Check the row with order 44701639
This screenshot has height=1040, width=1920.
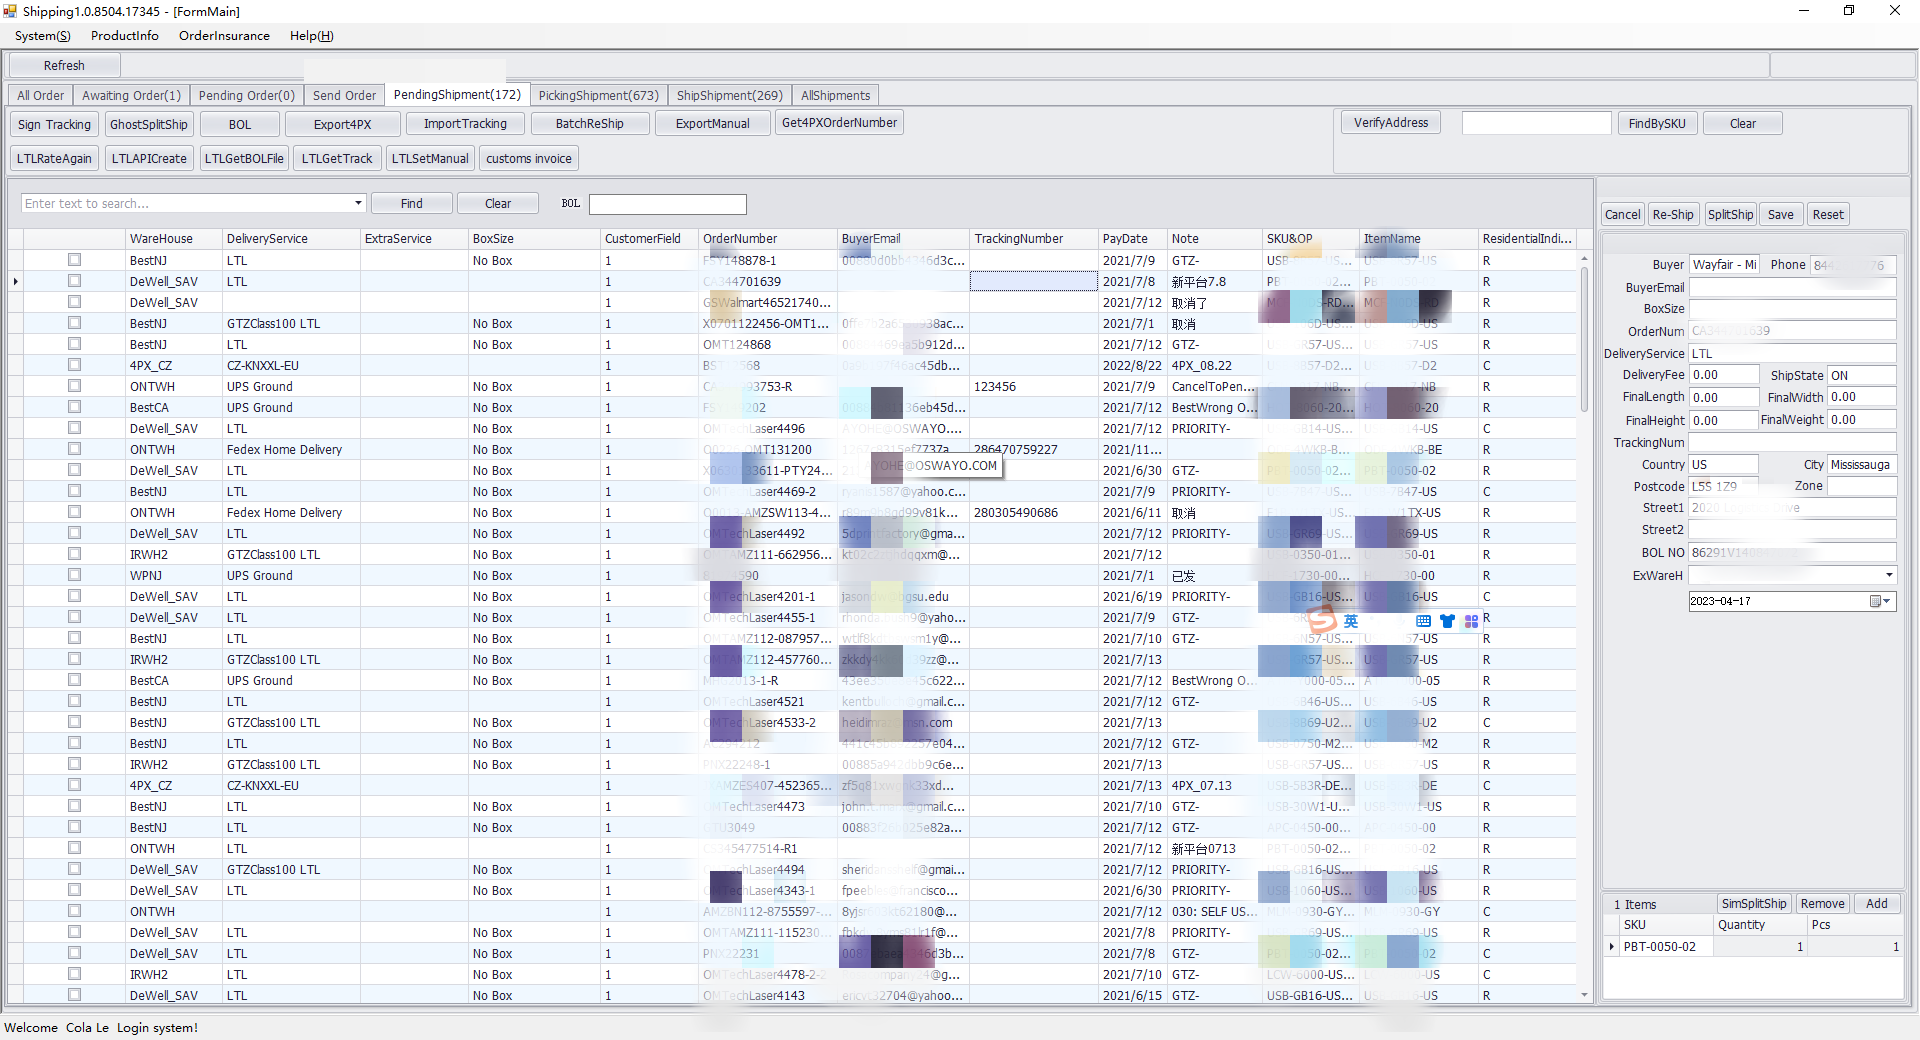74,281
